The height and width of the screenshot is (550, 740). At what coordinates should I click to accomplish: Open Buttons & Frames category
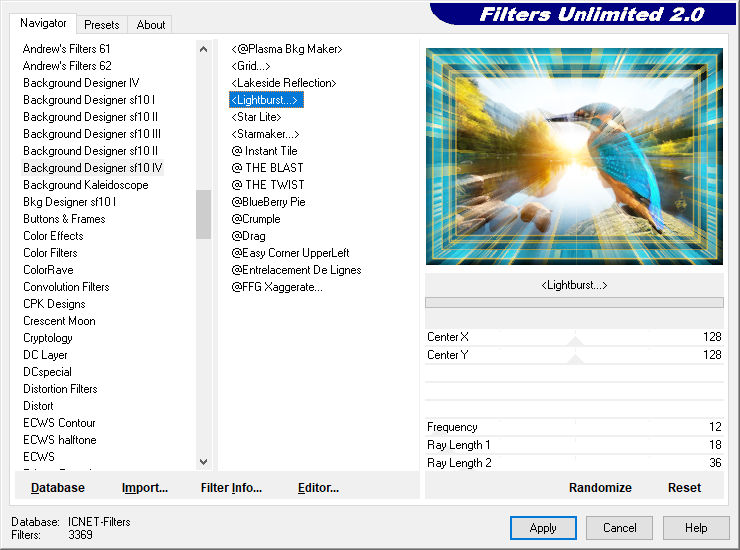[x=64, y=219]
